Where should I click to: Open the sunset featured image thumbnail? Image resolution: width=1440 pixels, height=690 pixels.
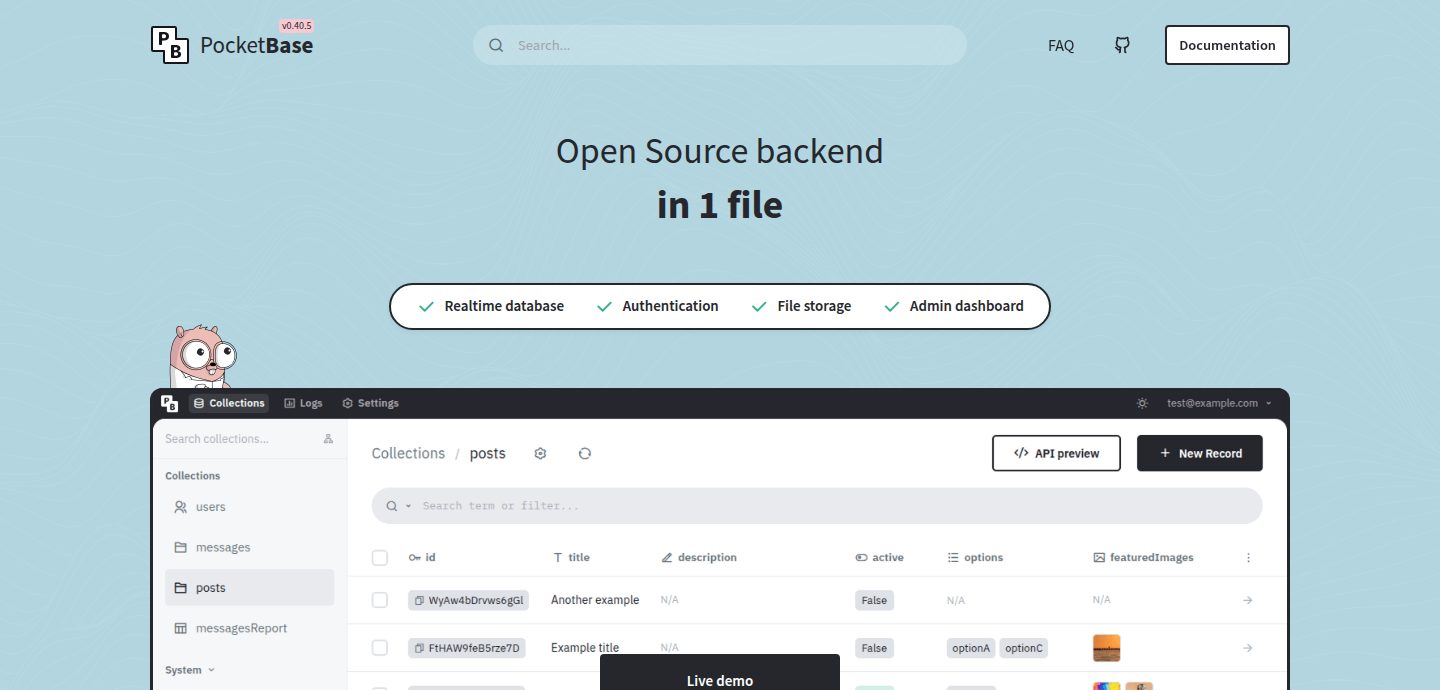point(1107,648)
